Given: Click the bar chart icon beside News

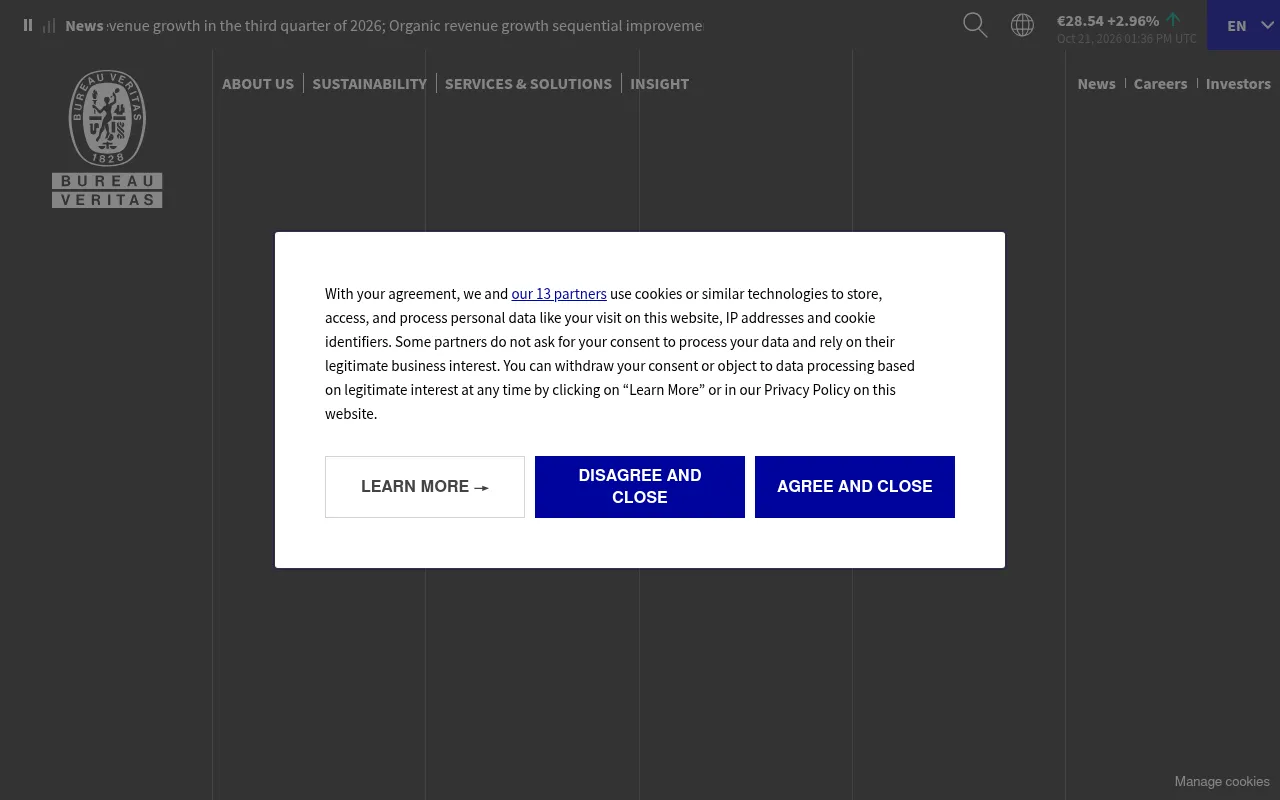Looking at the screenshot, I should pyautogui.click(x=49, y=26).
